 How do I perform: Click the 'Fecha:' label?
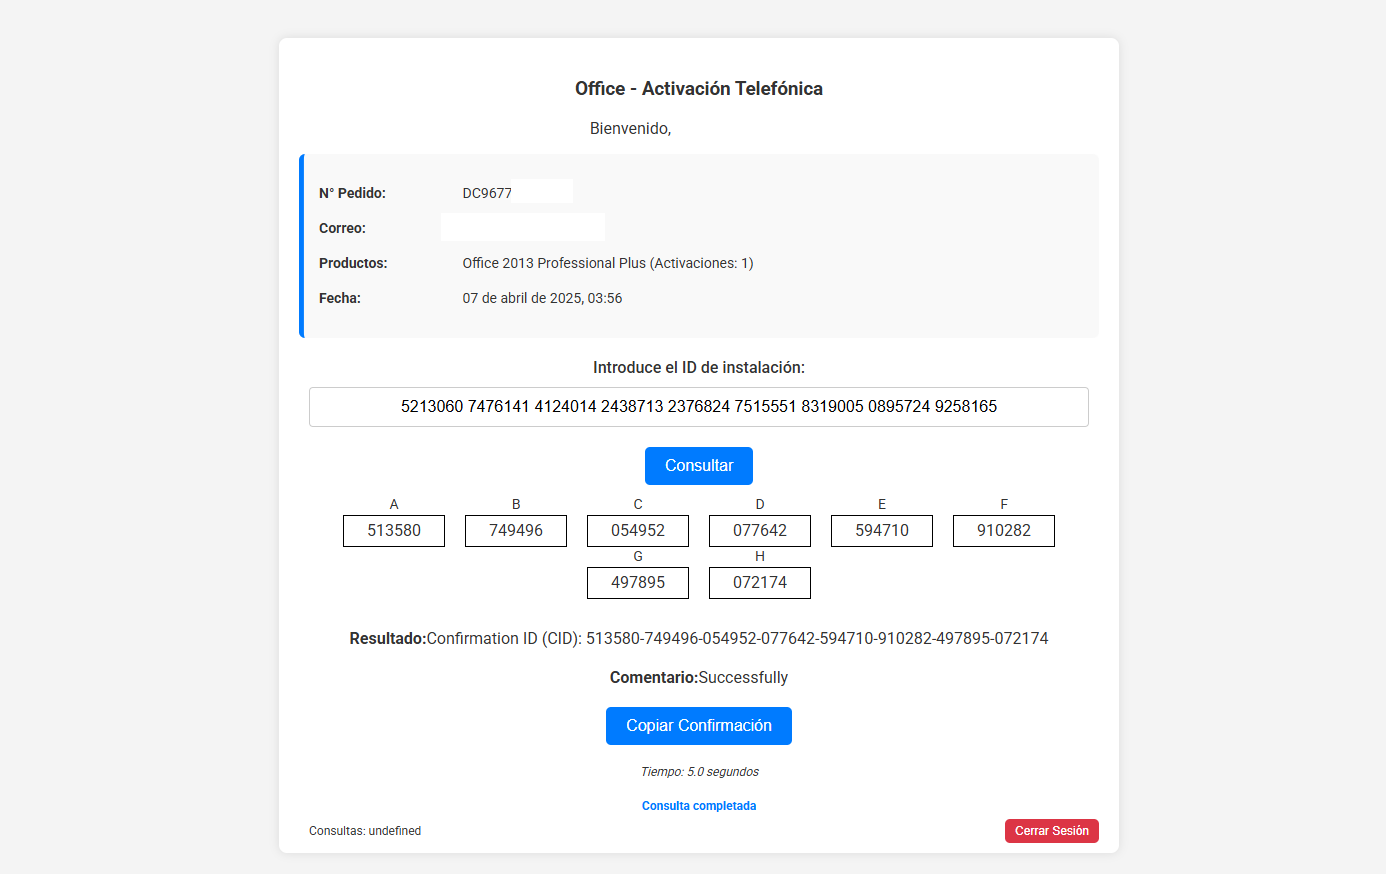(340, 298)
